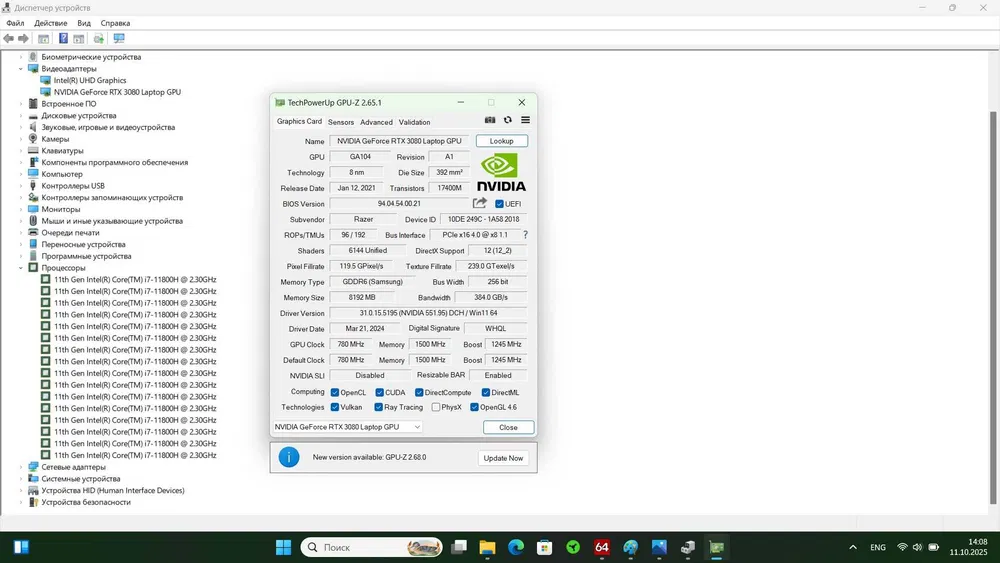Select Intel(R) UHD Graphics device
Image resolution: width=1000 pixels, height=563 pixels.
(x=90, y=80)
